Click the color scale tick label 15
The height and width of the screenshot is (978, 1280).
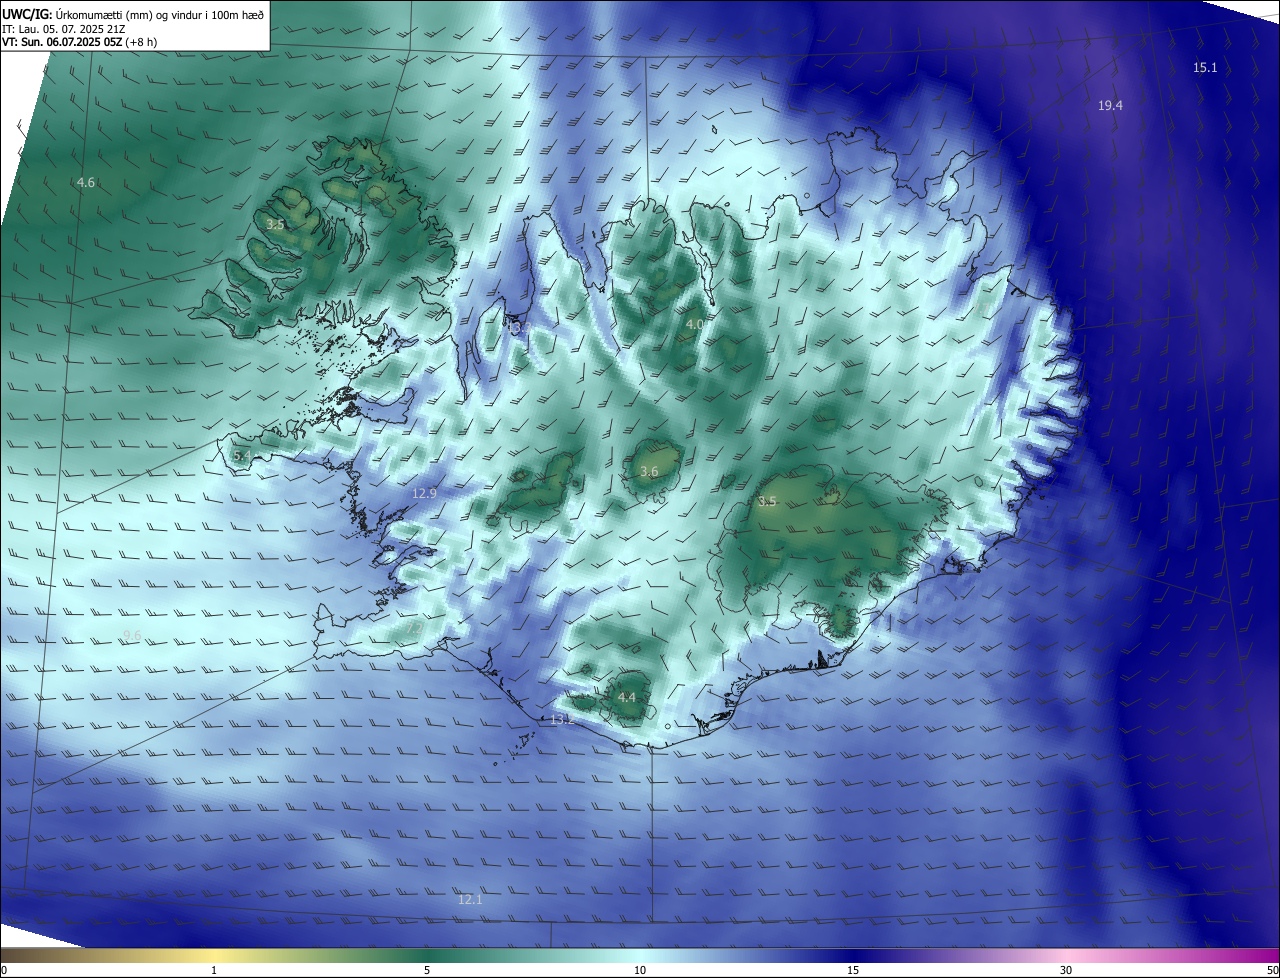[853, 970]
